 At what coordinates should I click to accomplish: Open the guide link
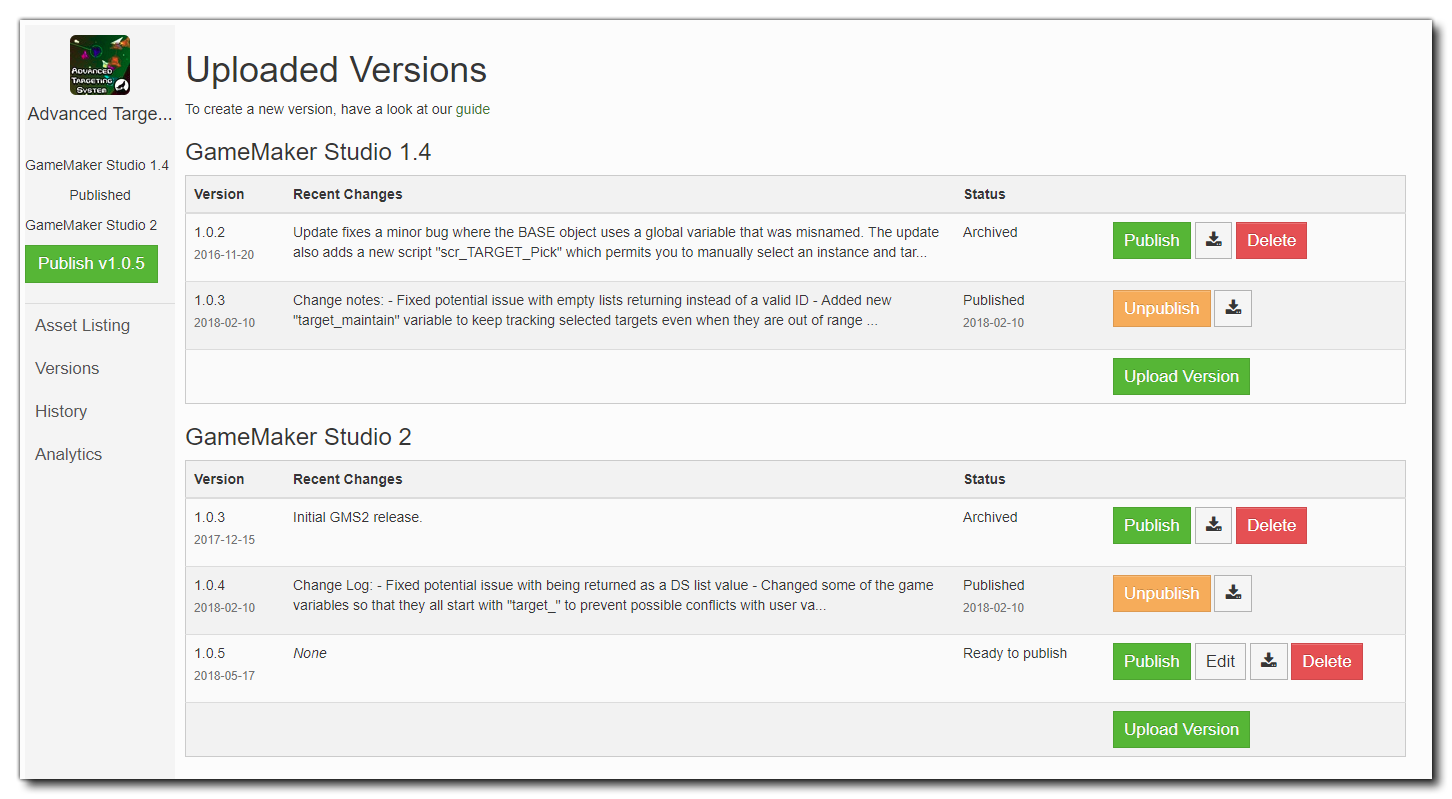[x=473, y=109]
